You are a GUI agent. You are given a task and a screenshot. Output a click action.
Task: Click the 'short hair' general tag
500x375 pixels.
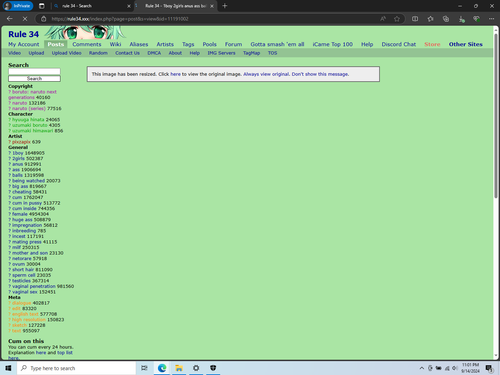(22, 270)
